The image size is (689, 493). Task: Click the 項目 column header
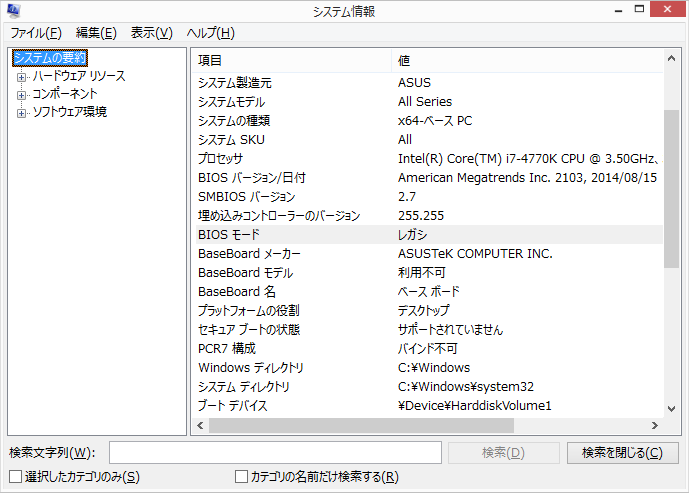(290, 61)
